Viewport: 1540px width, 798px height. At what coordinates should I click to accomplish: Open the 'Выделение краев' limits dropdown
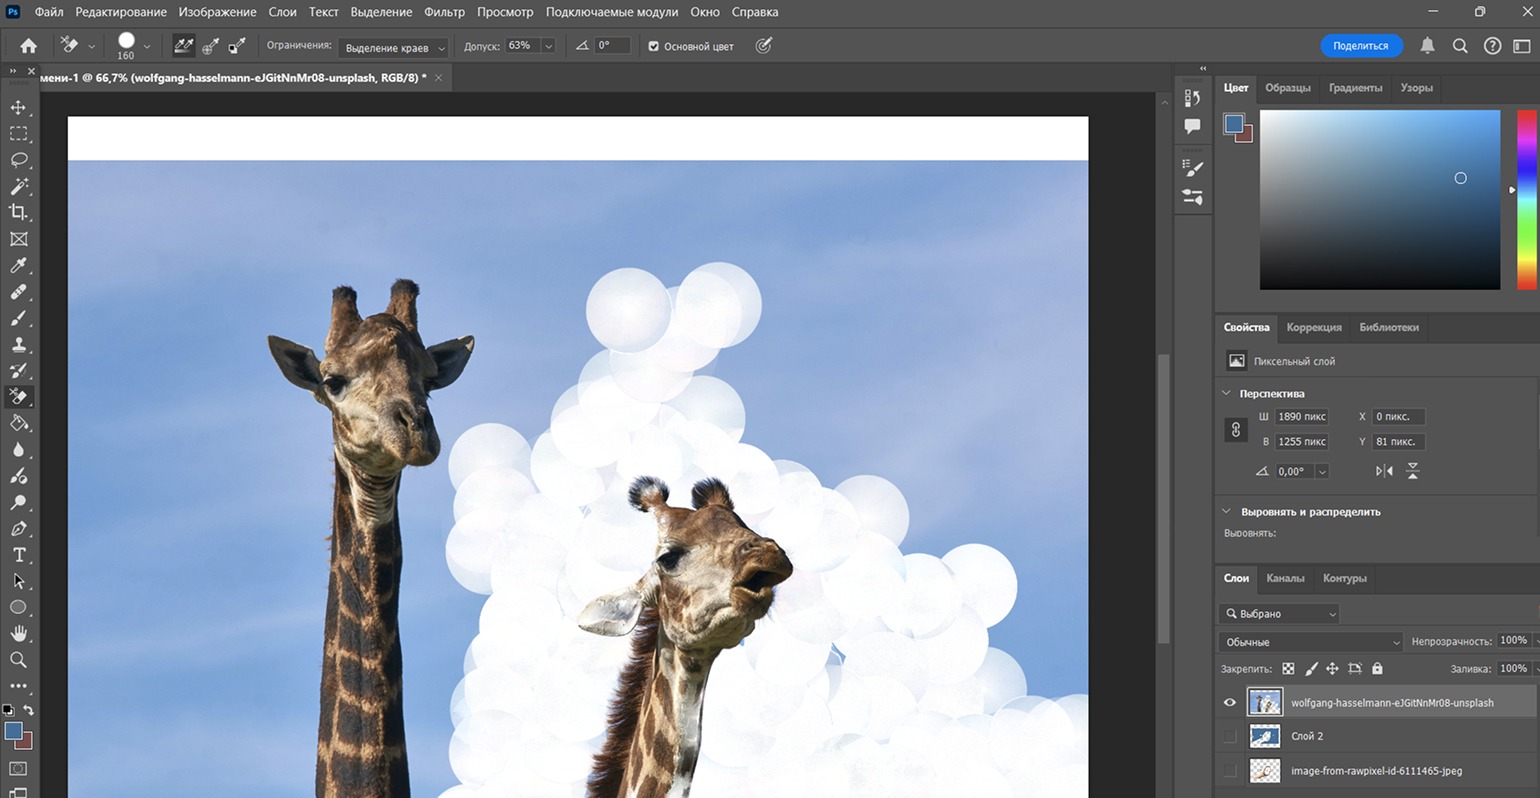tap(393, 47)
